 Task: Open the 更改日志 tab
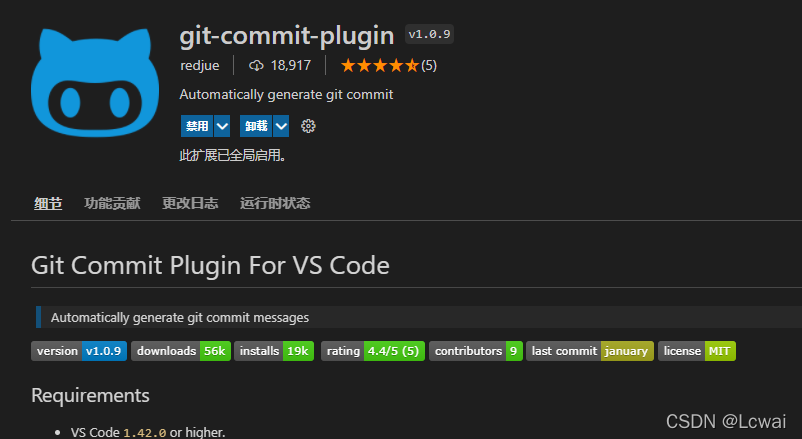pyautogui.click(x=190, y=203)
